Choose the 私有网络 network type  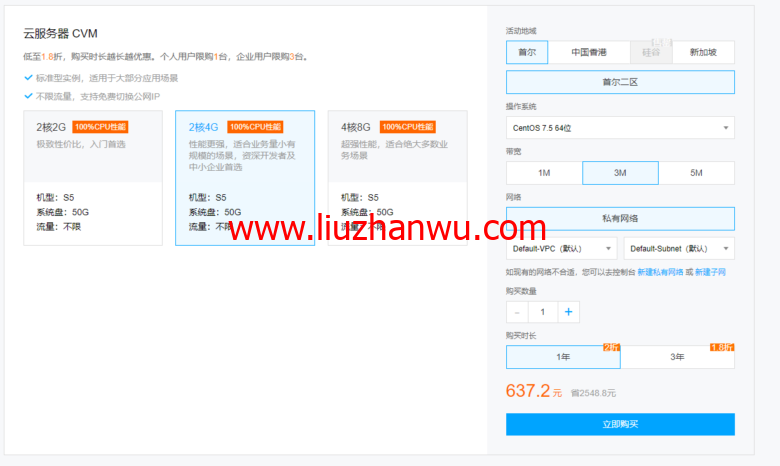(x=620, y=218)
